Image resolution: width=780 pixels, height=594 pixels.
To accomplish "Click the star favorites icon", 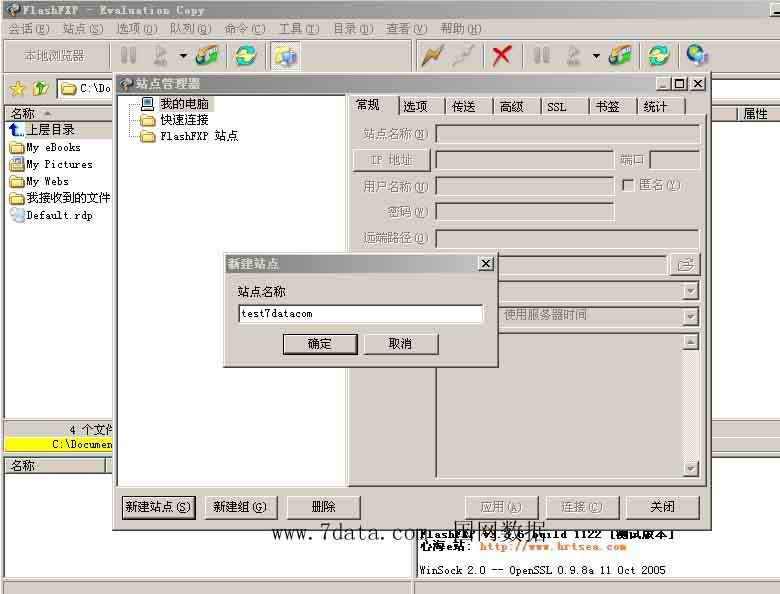I will pyautogui.click(x=17, y=89).
